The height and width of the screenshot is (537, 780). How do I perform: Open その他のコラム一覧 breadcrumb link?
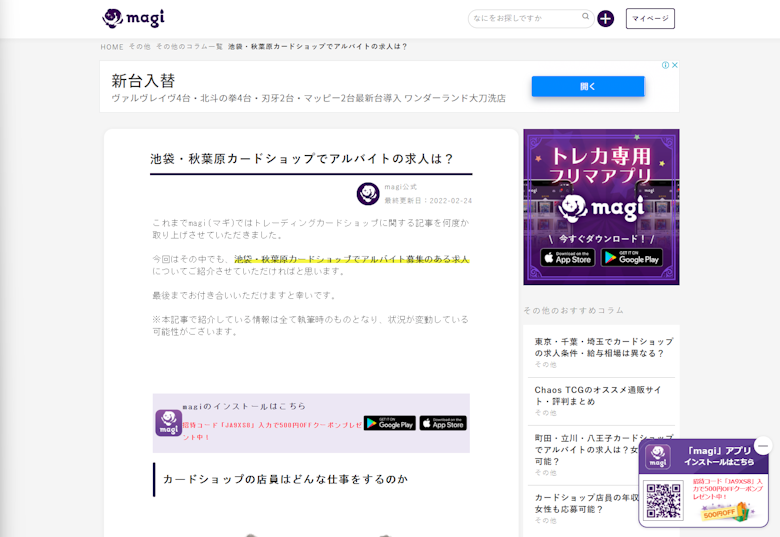(x=189, y=47)
